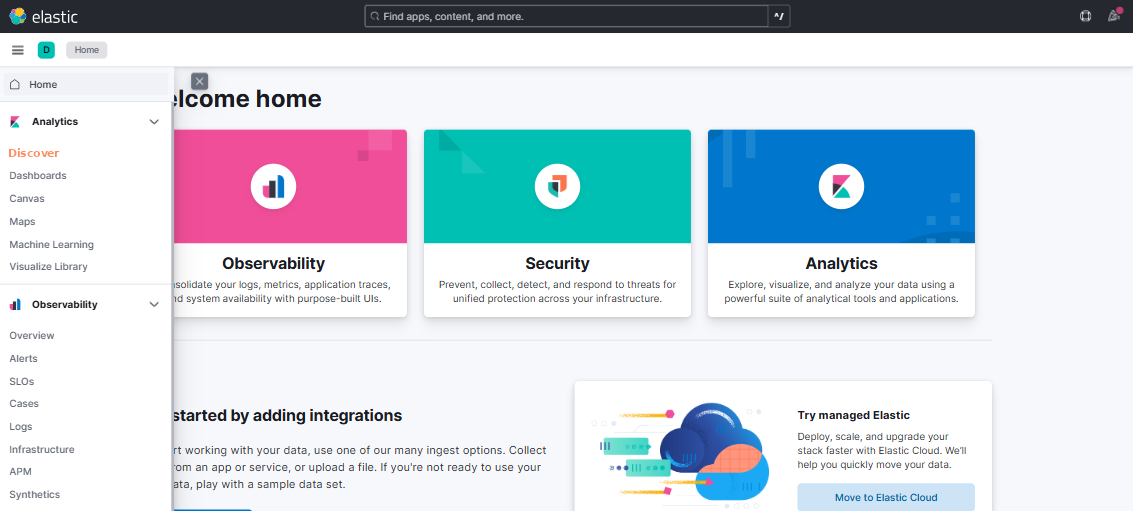Open the help menu icon
This screenshot has height=511, width=1133.
coord(1085,16)
